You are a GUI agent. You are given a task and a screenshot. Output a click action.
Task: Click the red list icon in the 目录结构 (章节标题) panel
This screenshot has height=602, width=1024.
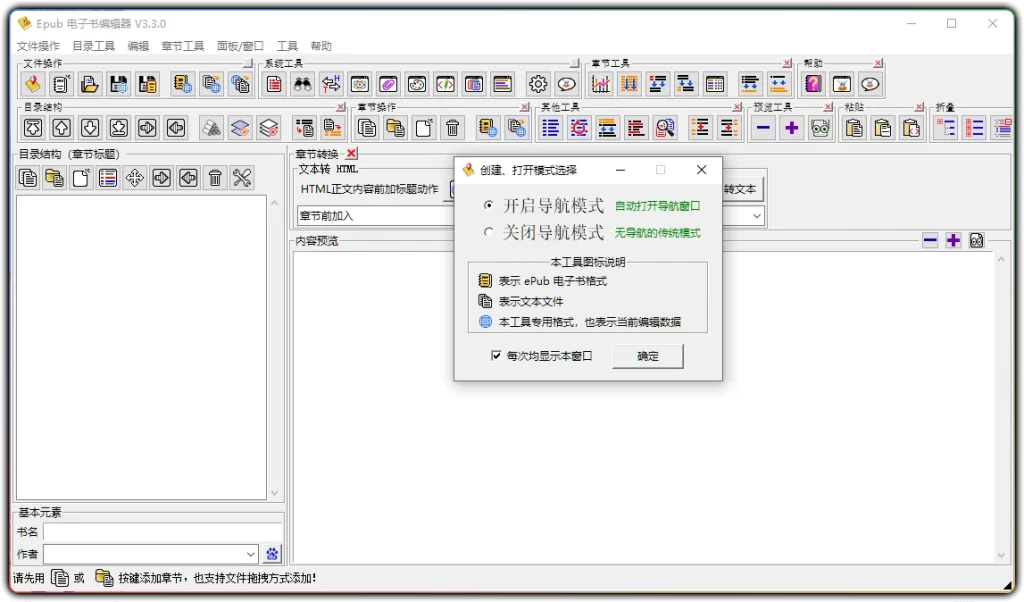click(x=108, y=178)
